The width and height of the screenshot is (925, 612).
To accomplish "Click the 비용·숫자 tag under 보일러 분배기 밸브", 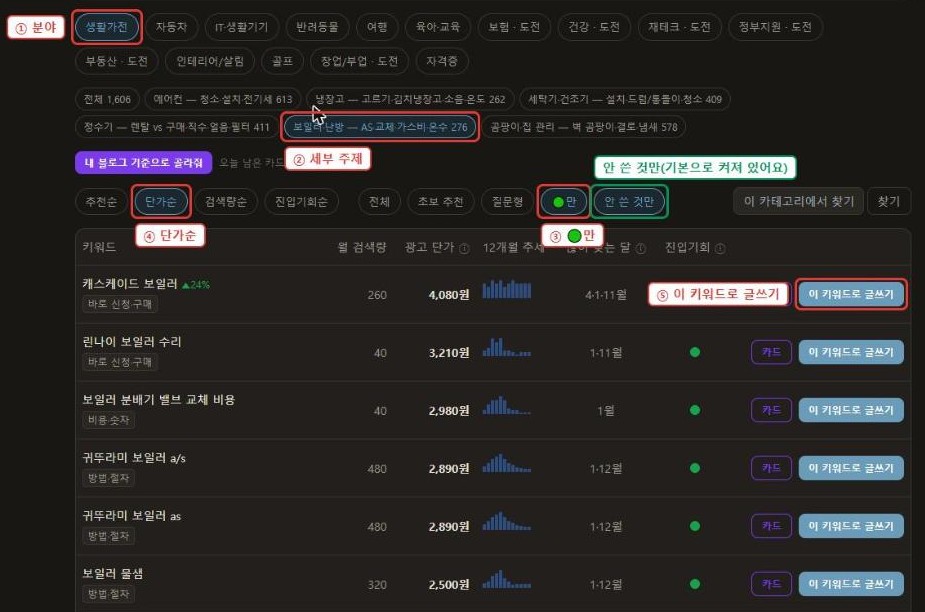I will pos(109,420).
